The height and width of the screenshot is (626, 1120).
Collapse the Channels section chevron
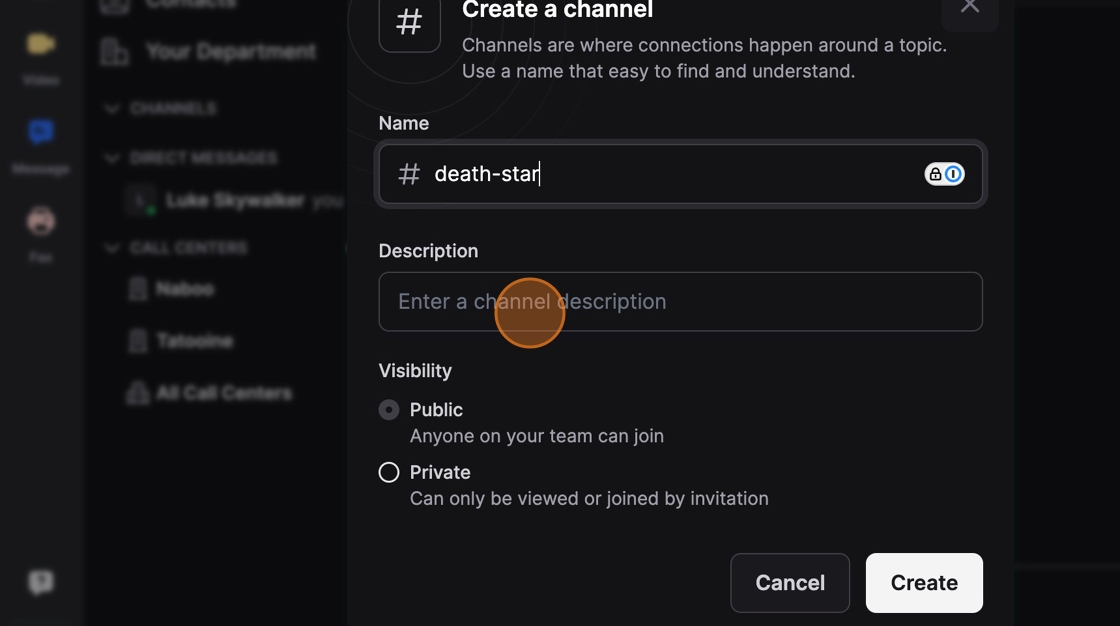(111, 109)
